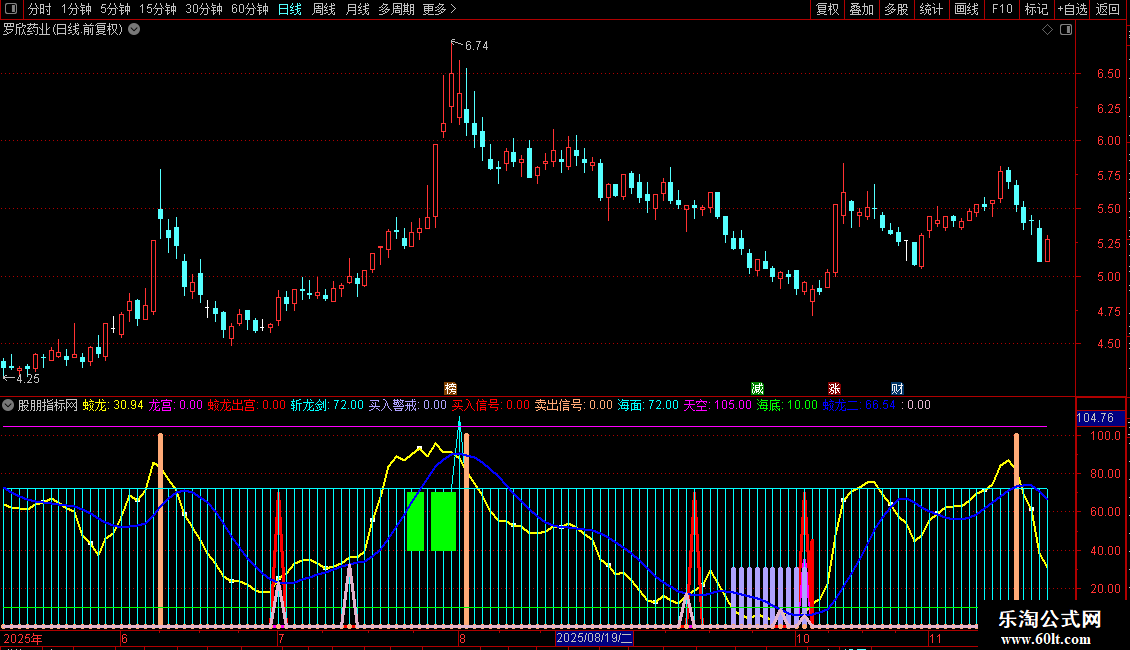Image resolution: width=1130 pixels, height=650 pixels.
Task: Open the 画线 drawing tools
Action: click(966, 9)
